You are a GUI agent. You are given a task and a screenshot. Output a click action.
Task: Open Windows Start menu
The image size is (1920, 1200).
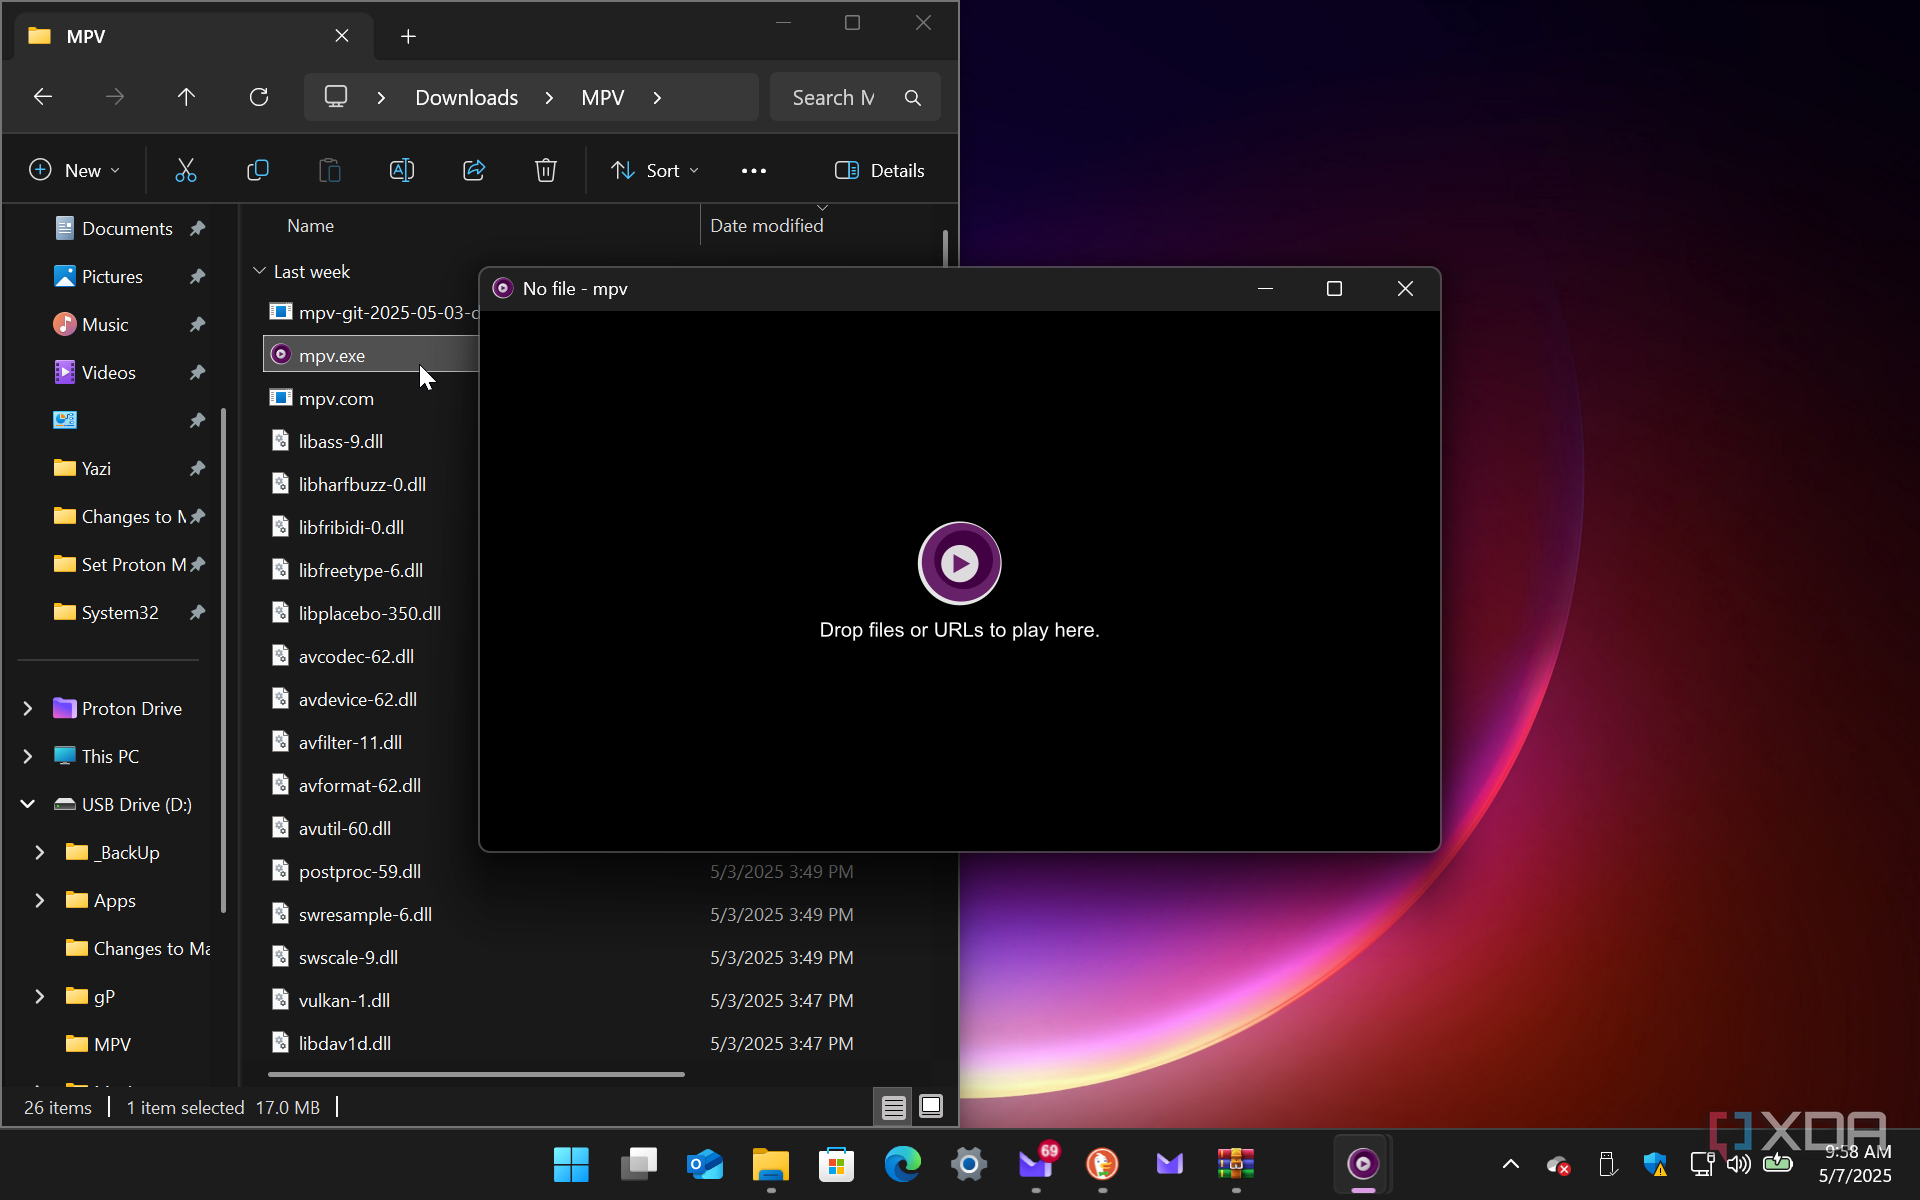[571, 1163]
